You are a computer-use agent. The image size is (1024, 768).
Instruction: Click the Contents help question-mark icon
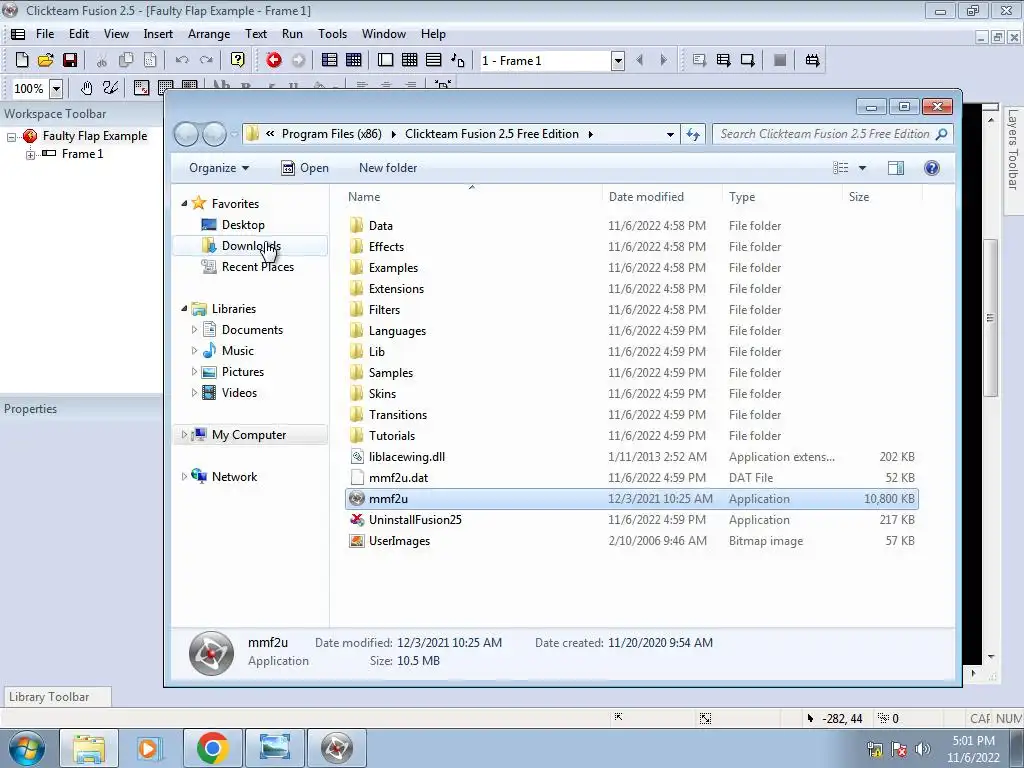coord(238,60)
